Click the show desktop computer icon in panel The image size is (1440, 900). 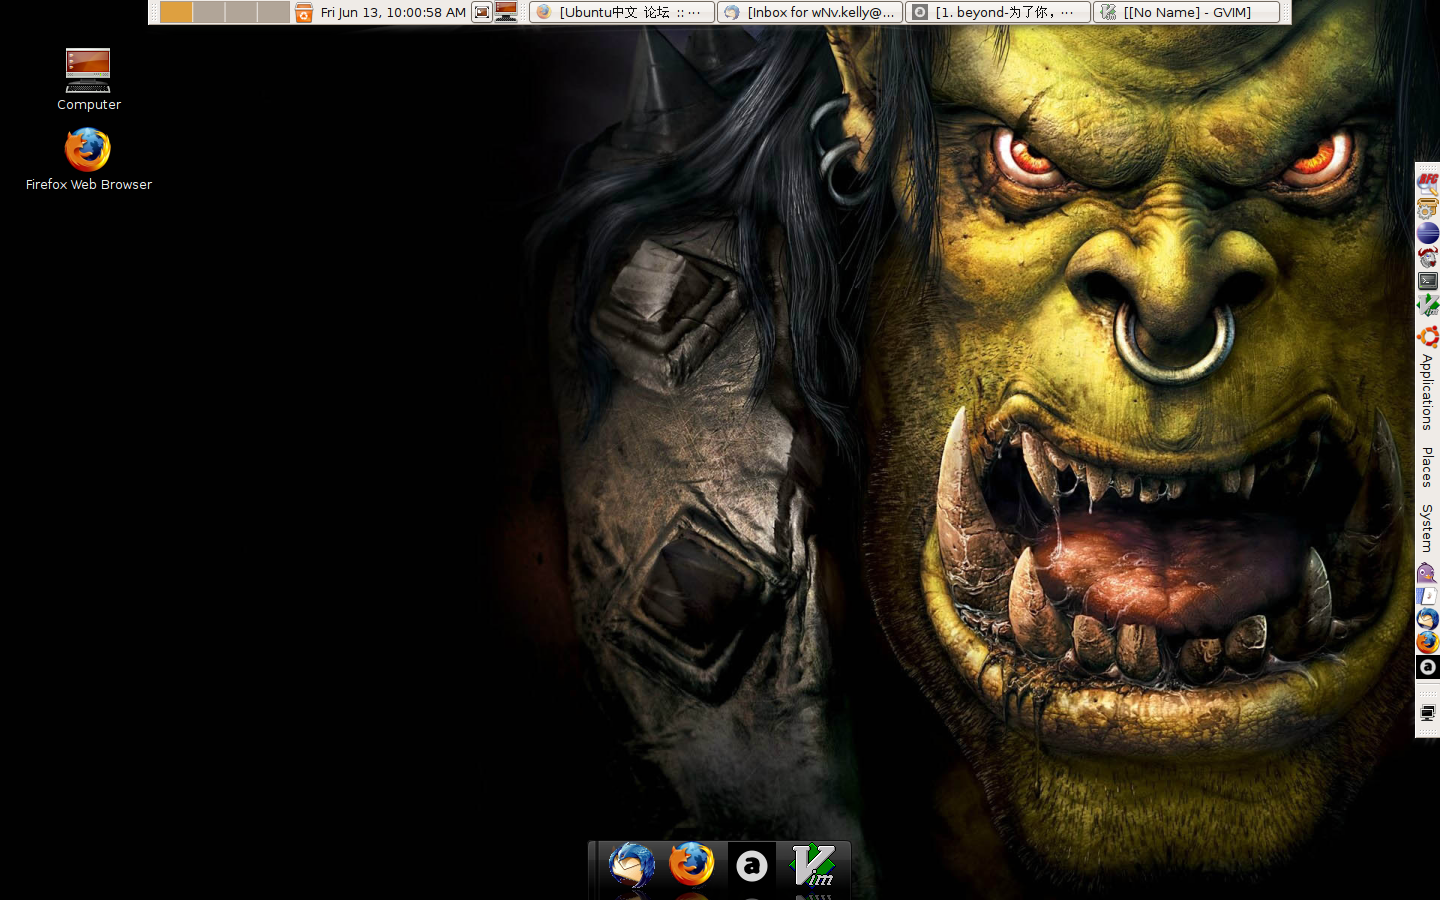pos(507,12)
